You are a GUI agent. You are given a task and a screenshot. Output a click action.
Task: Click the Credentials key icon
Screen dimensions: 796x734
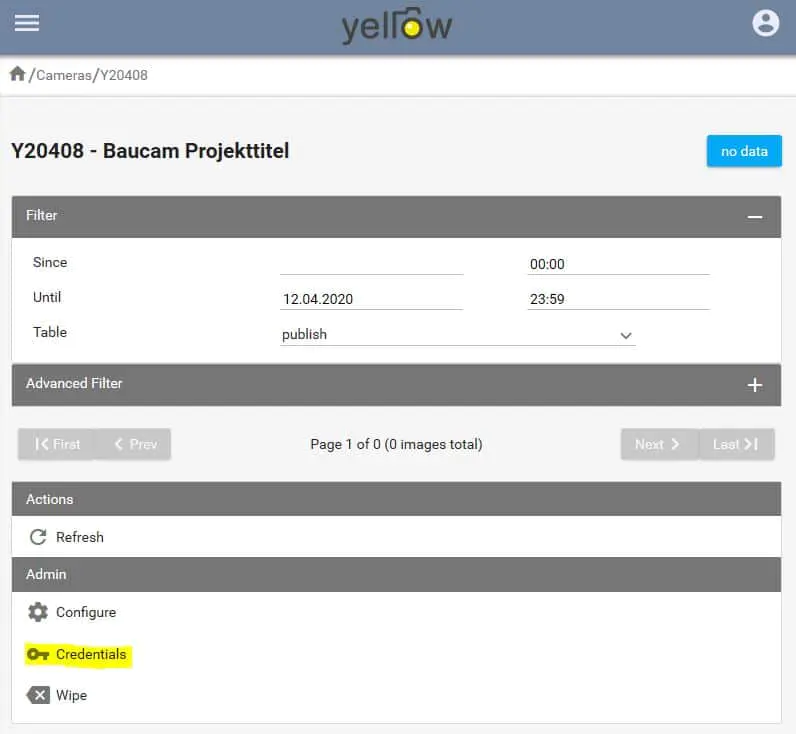tap(38, 654)
